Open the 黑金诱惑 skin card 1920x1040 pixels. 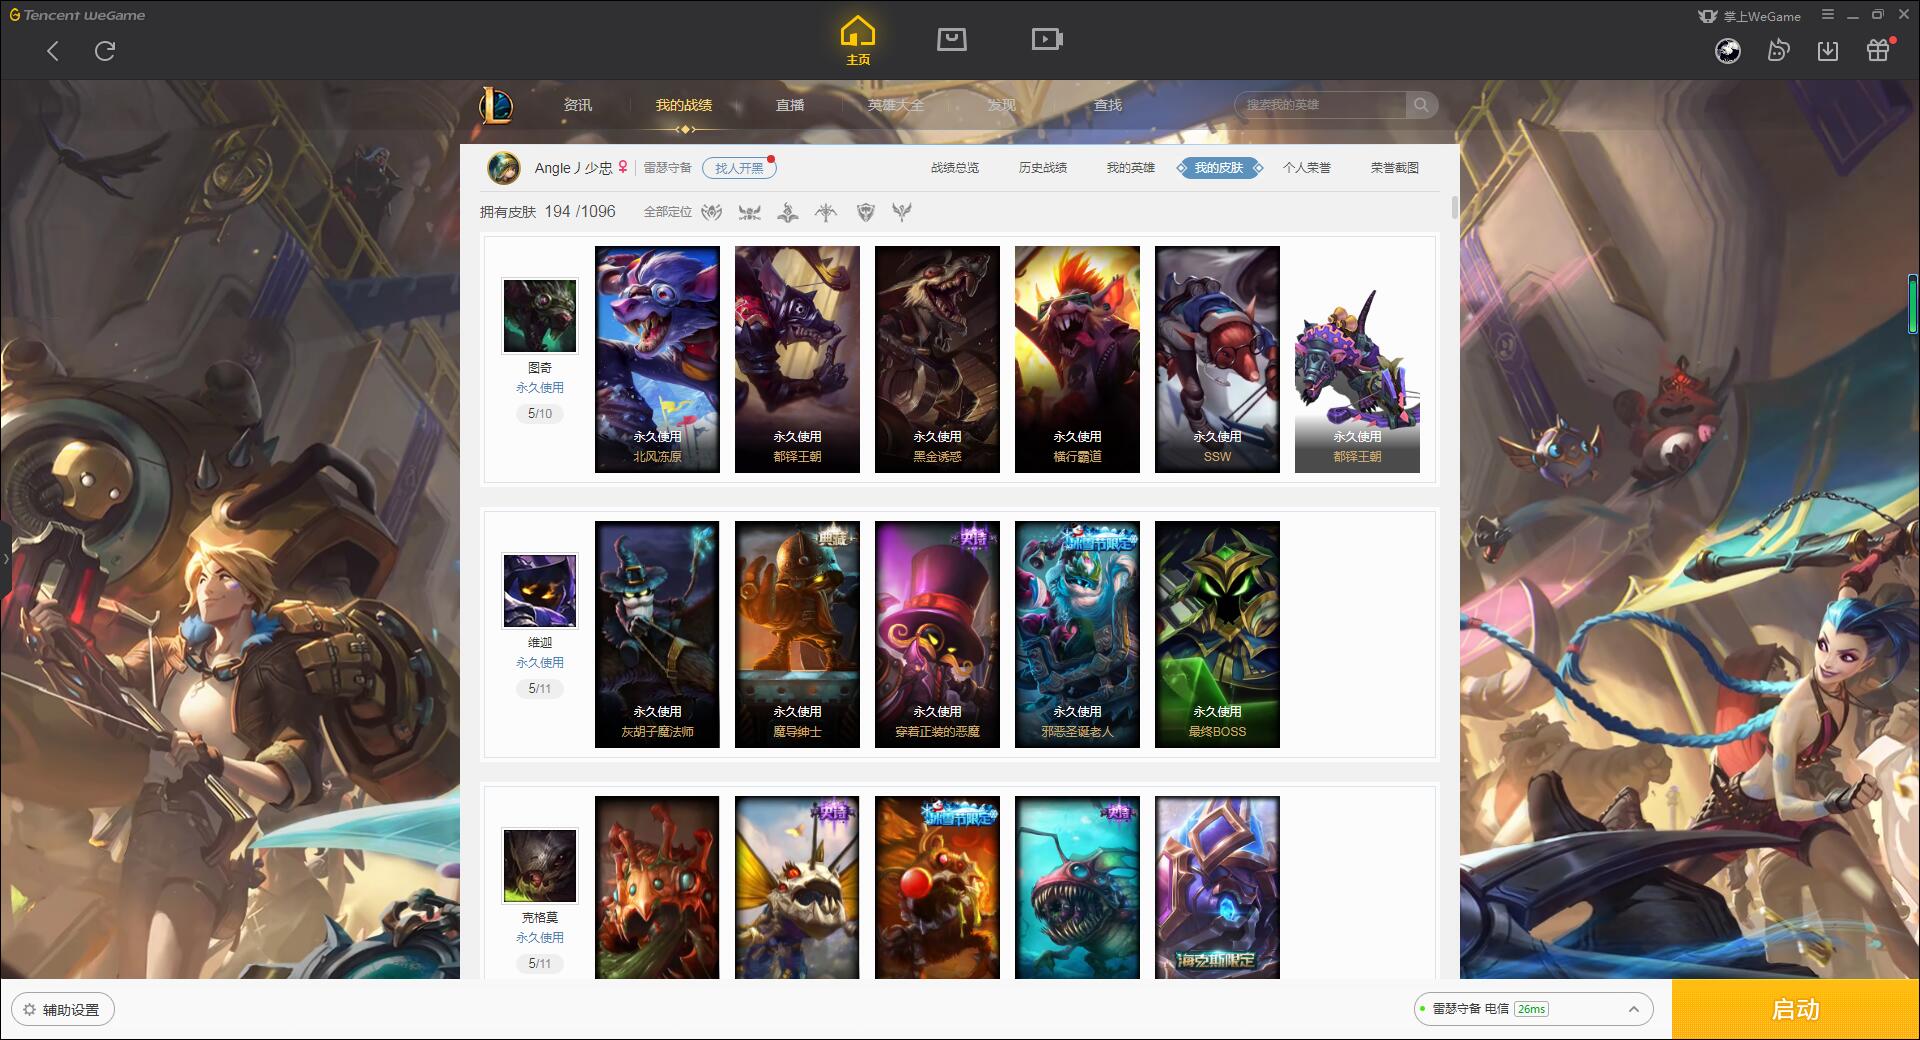point(937,359)
